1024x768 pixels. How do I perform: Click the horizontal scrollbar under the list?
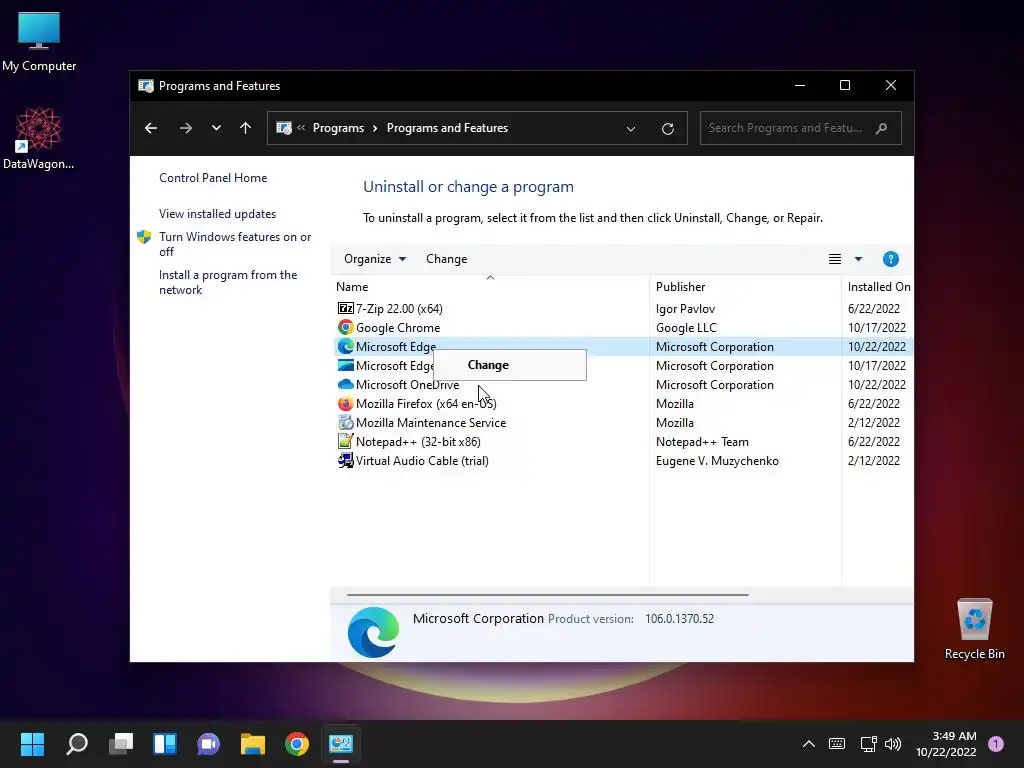pyautogui.click(x=547, y=595)
